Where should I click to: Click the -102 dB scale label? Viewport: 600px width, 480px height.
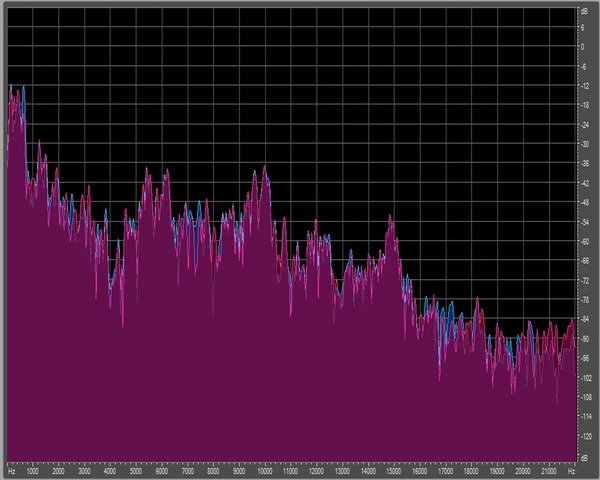[585, 378]
